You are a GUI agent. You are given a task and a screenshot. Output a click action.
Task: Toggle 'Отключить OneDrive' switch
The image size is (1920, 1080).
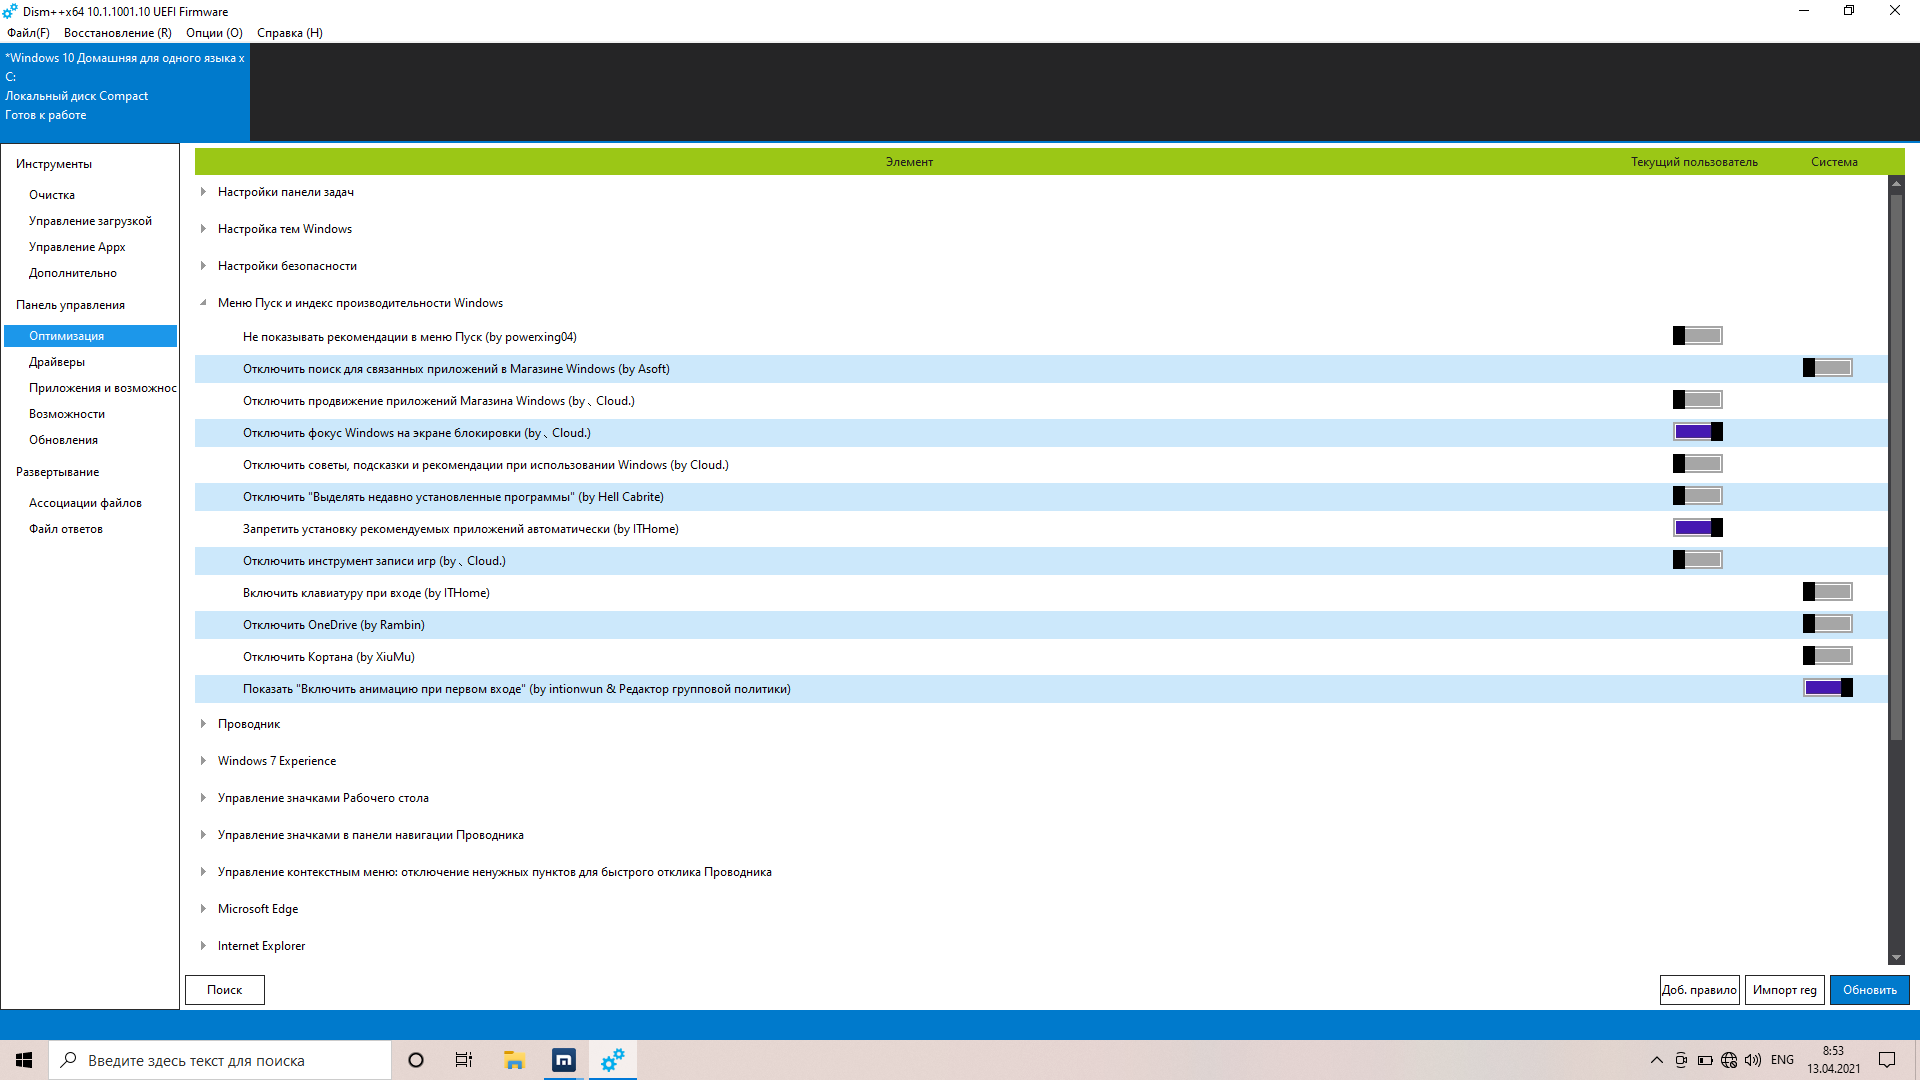tap(1828, 624)
